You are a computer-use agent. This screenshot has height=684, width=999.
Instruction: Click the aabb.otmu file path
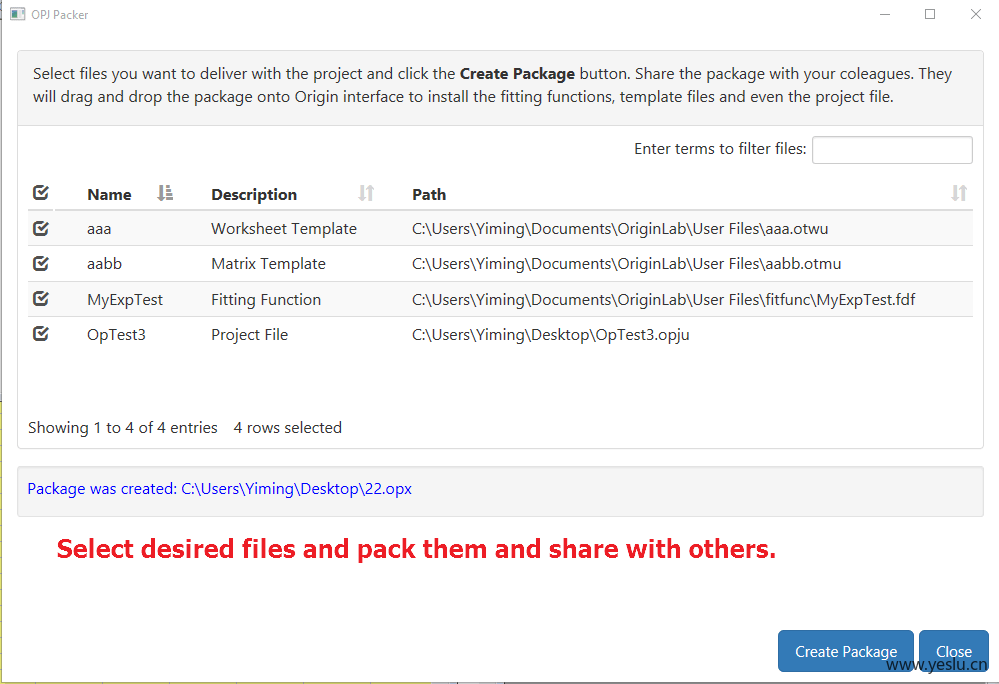[x=626, y=264]
